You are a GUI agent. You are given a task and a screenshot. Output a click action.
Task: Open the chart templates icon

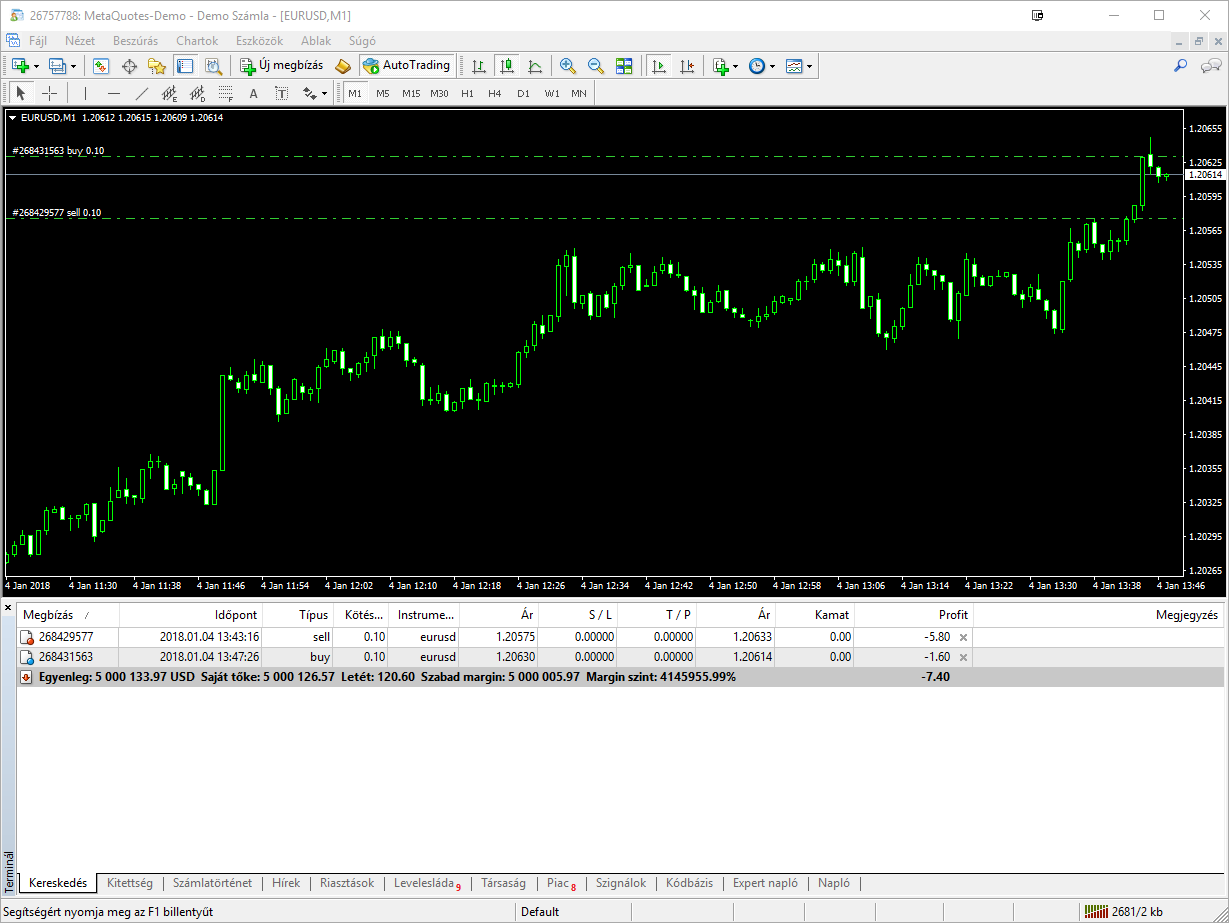(794, 66)
